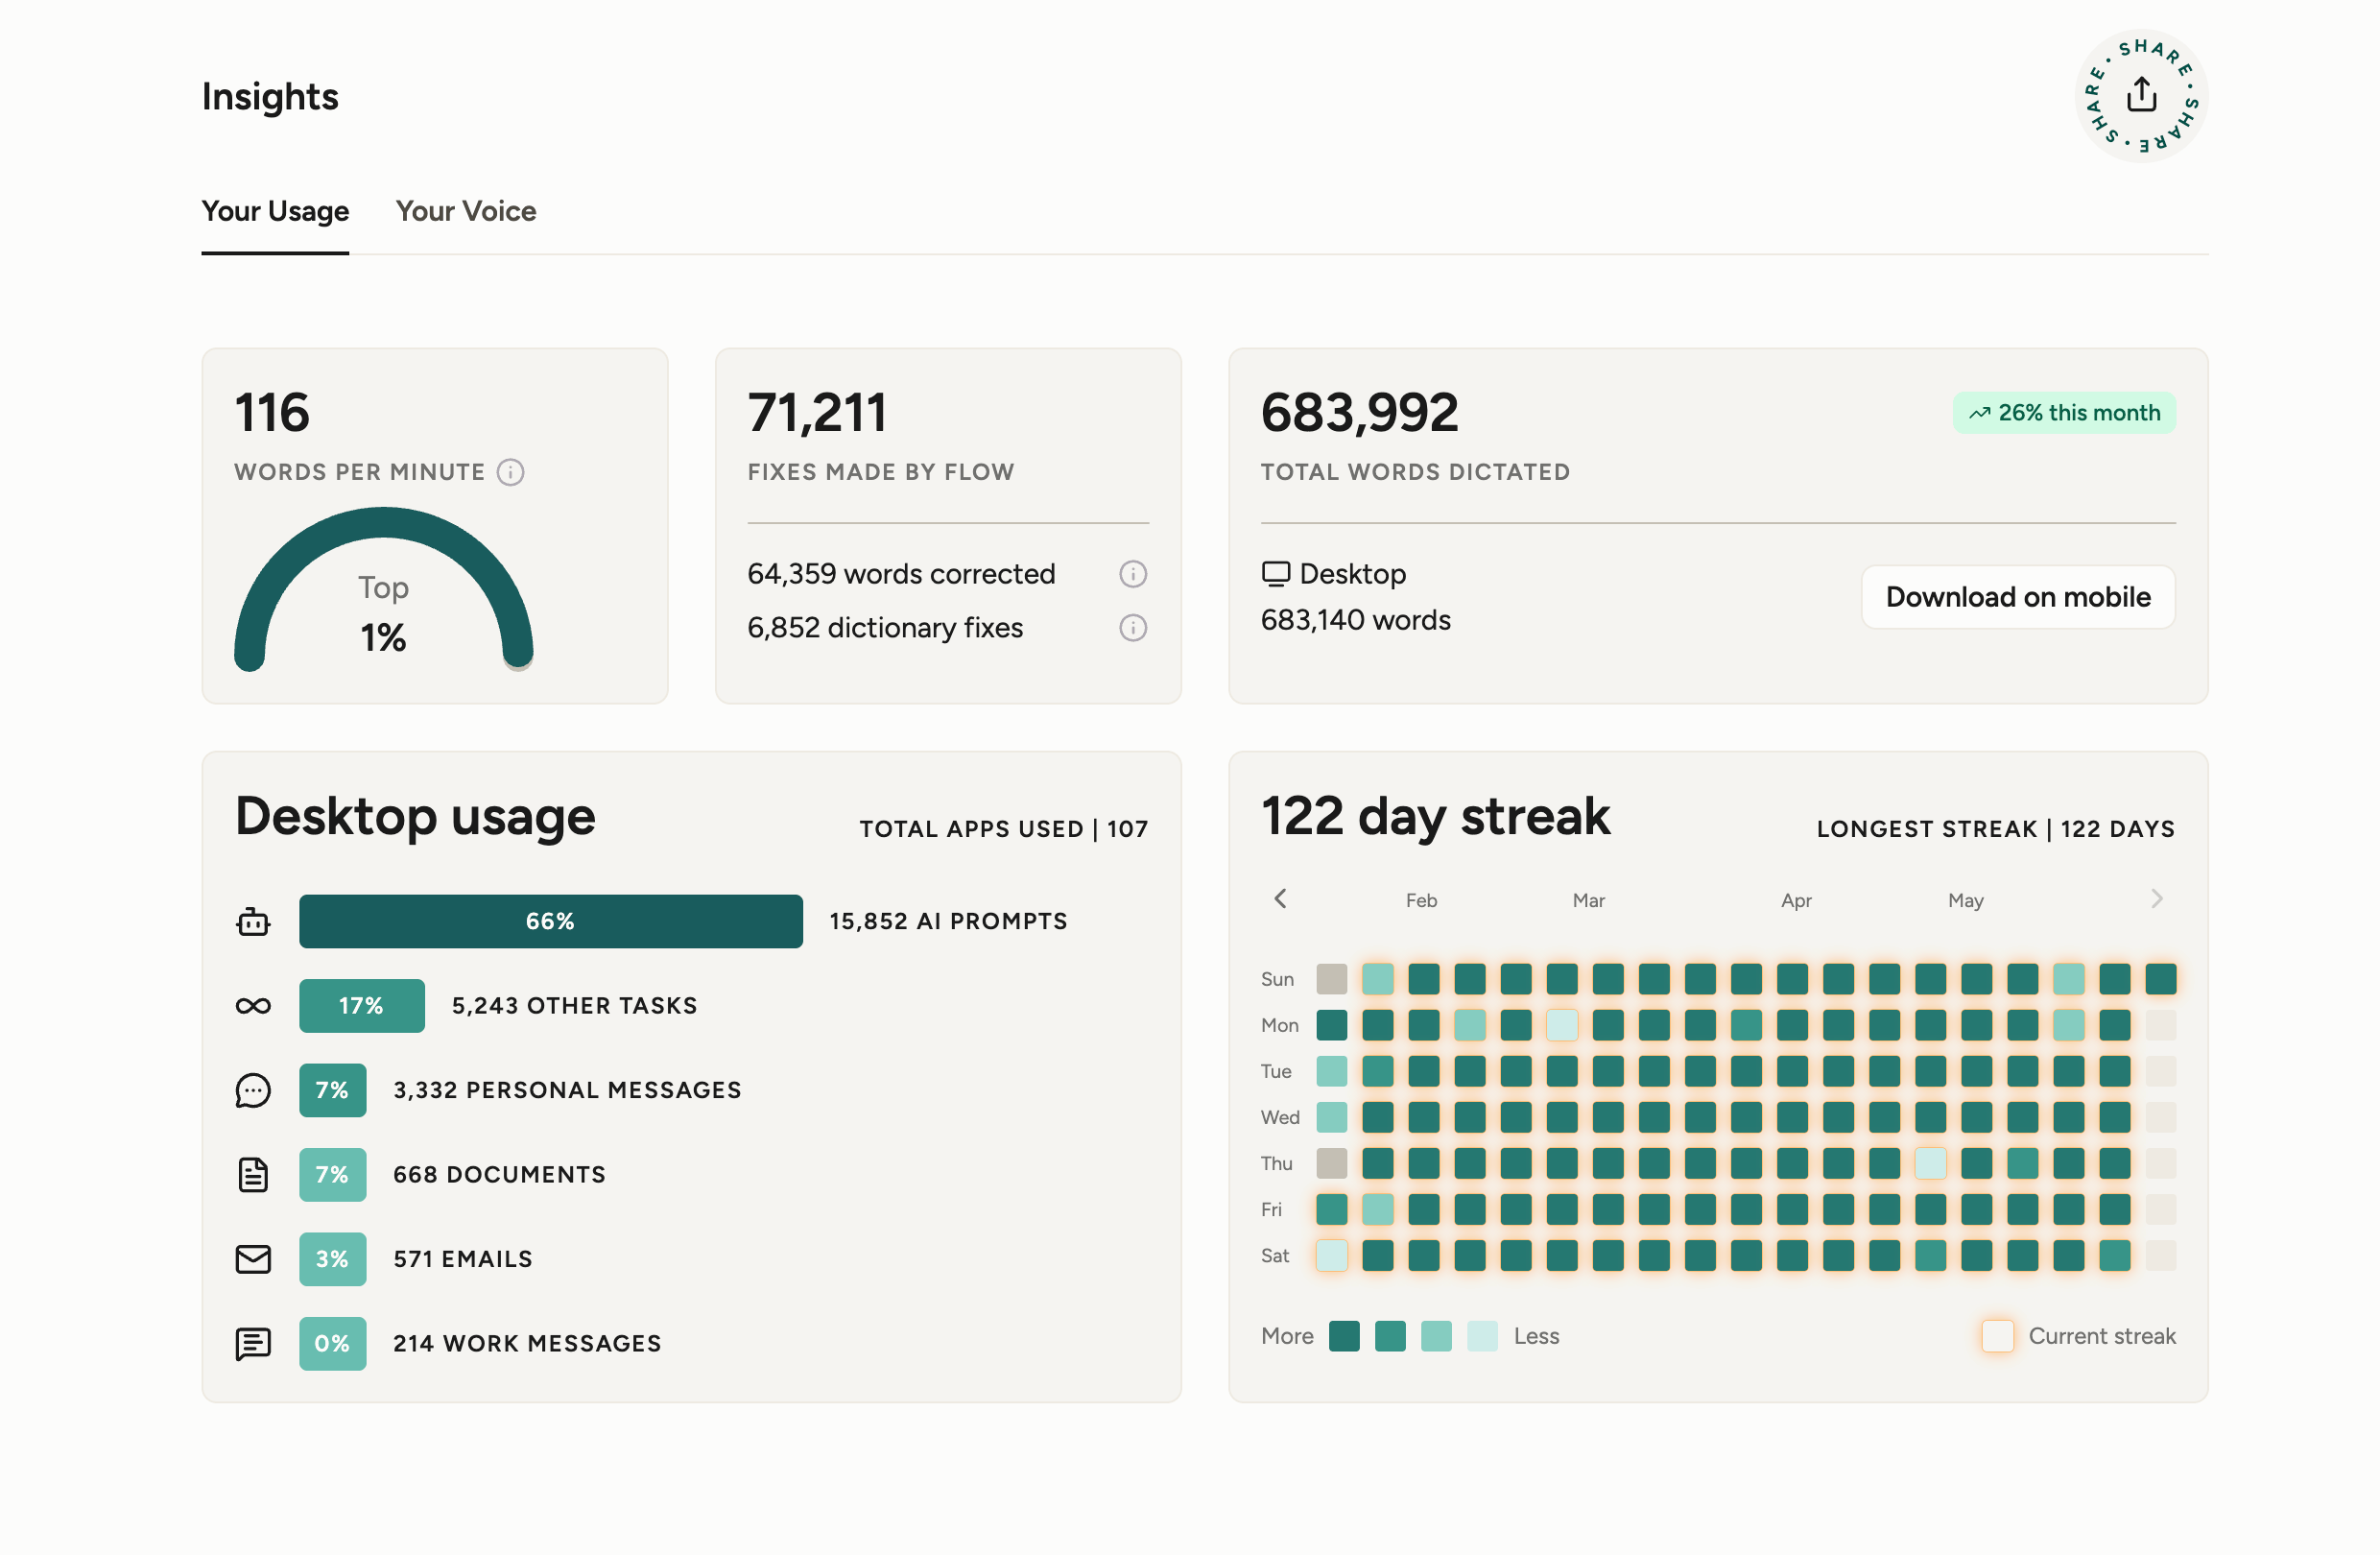Viewport: 2380px width, 1555px height.
Task: Click the infinity icon for other tasks
Action: [253, 1006]
